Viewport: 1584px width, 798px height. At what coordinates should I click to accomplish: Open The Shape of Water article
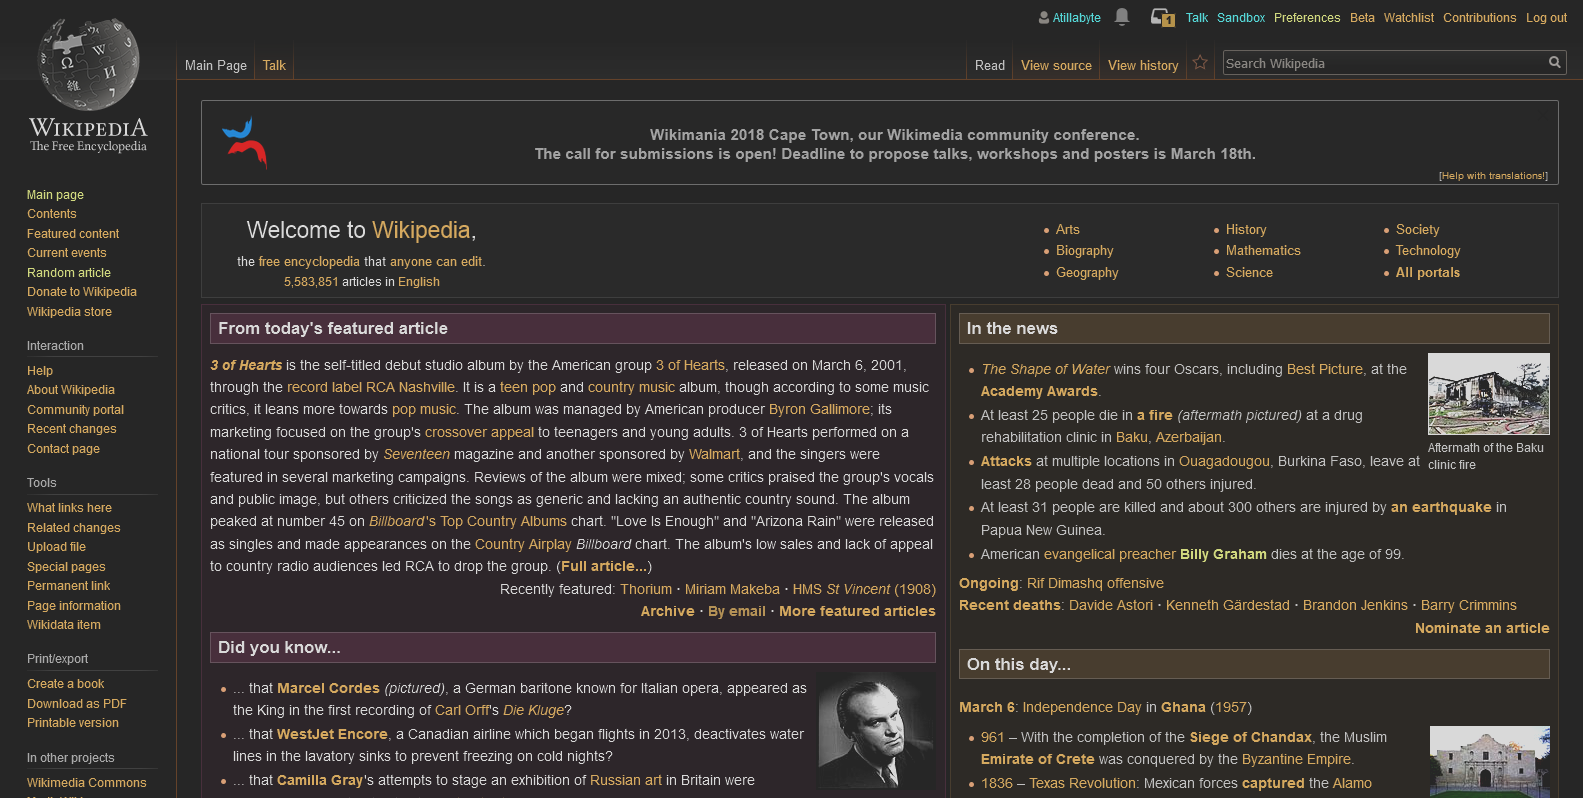1046,369
